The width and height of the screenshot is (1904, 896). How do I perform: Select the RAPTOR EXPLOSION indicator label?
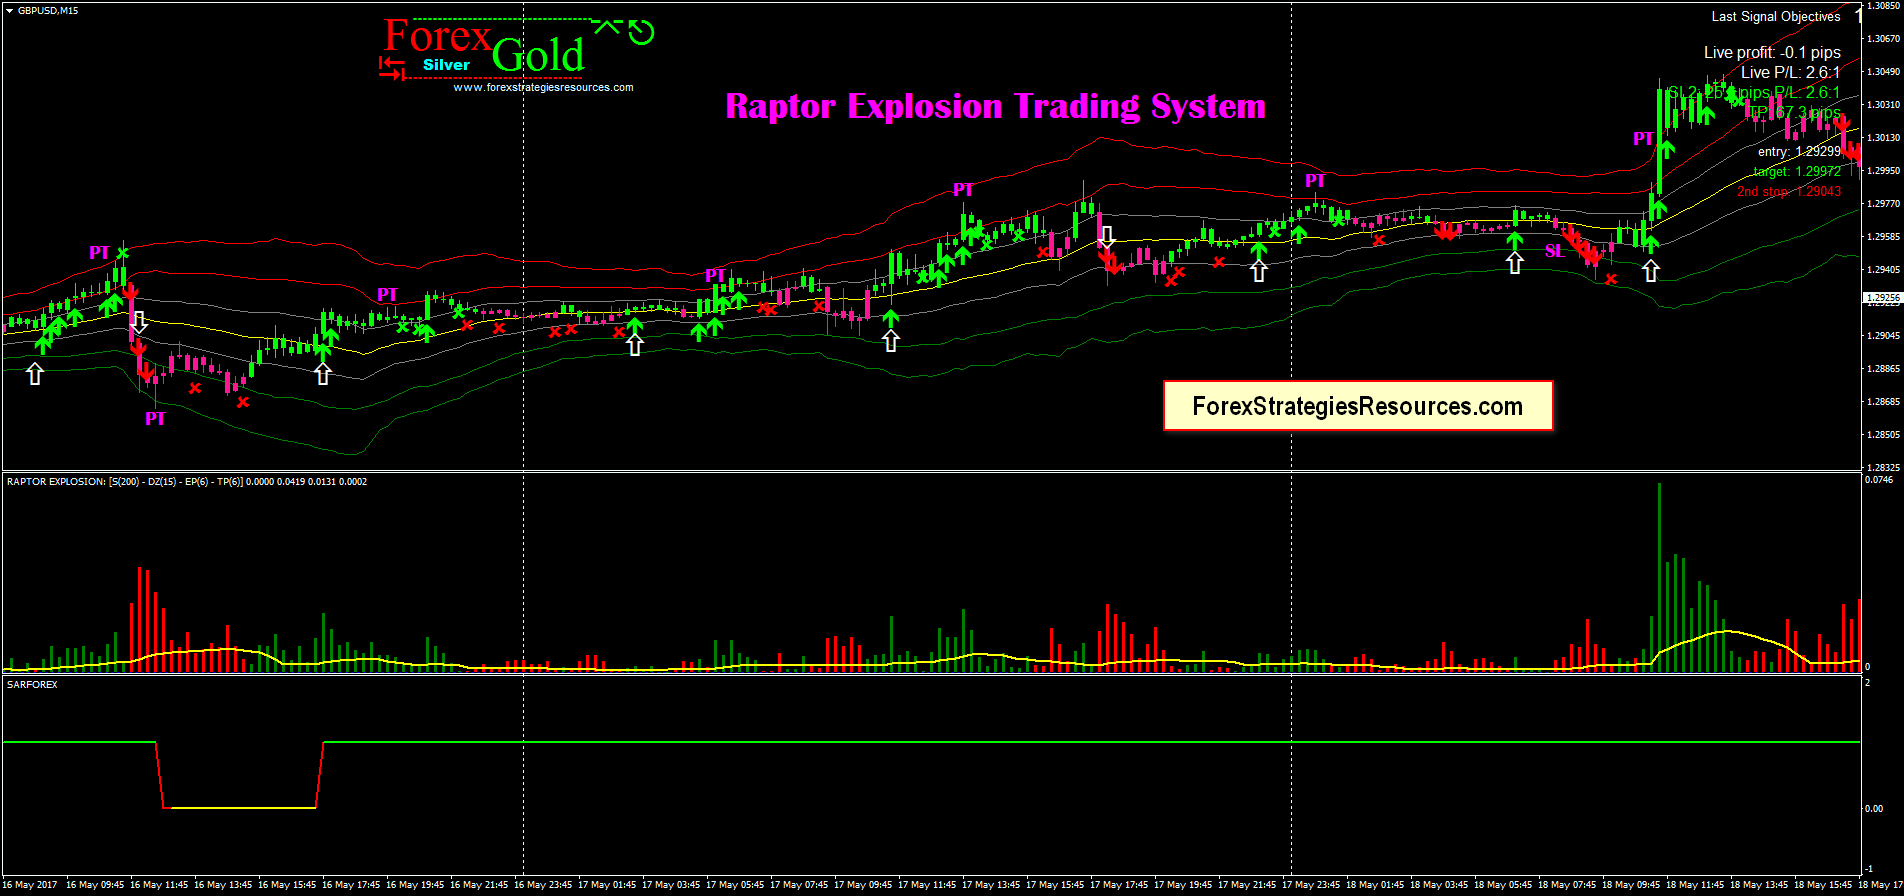(x=187, y=482)
